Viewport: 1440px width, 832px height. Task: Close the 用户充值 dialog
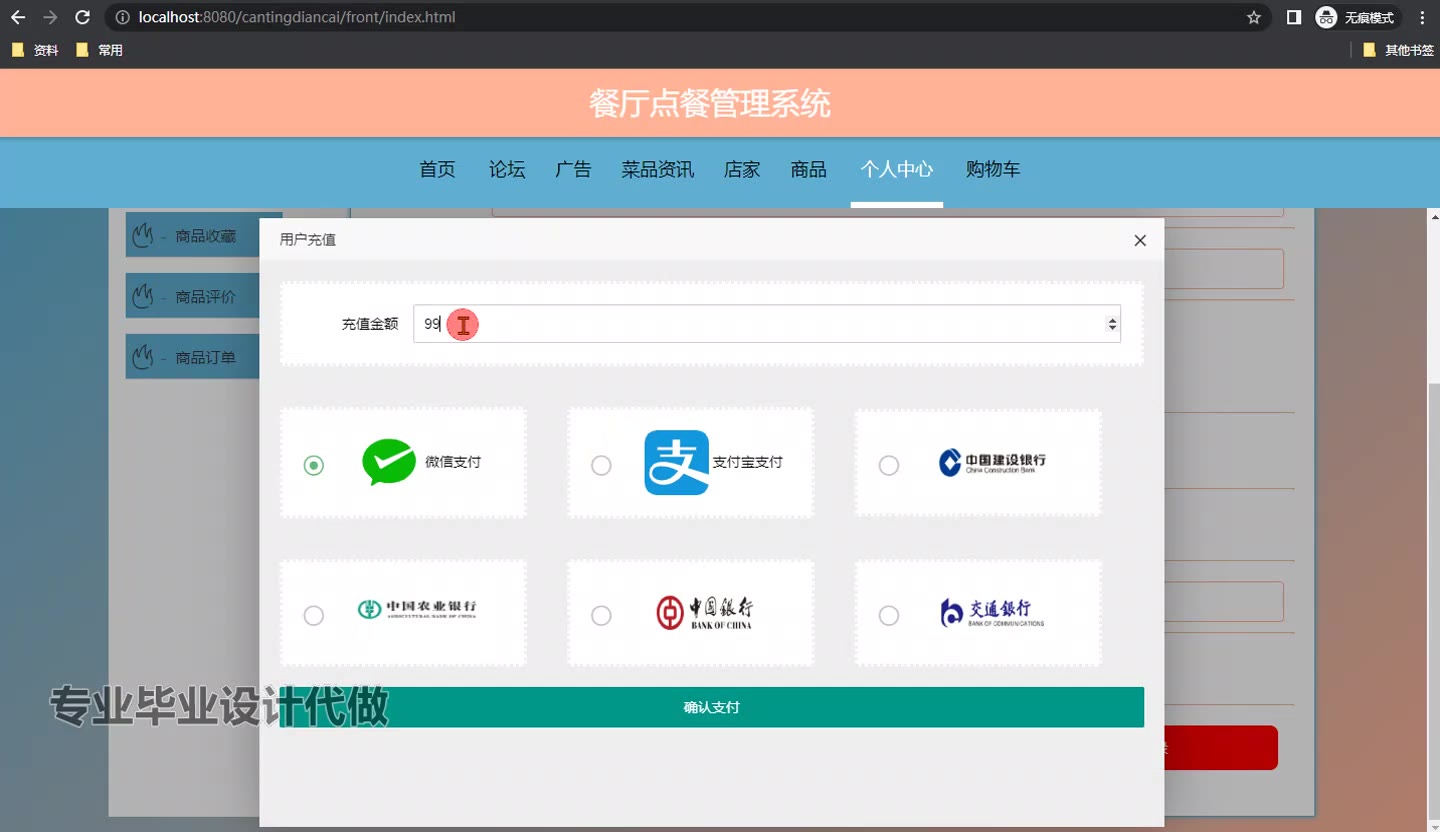(x=1140, y=240)
